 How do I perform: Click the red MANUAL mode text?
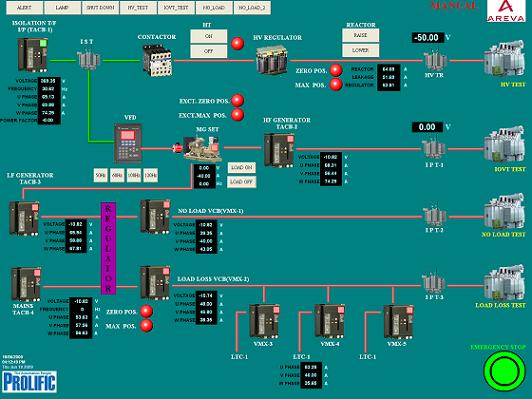(454, 6)
